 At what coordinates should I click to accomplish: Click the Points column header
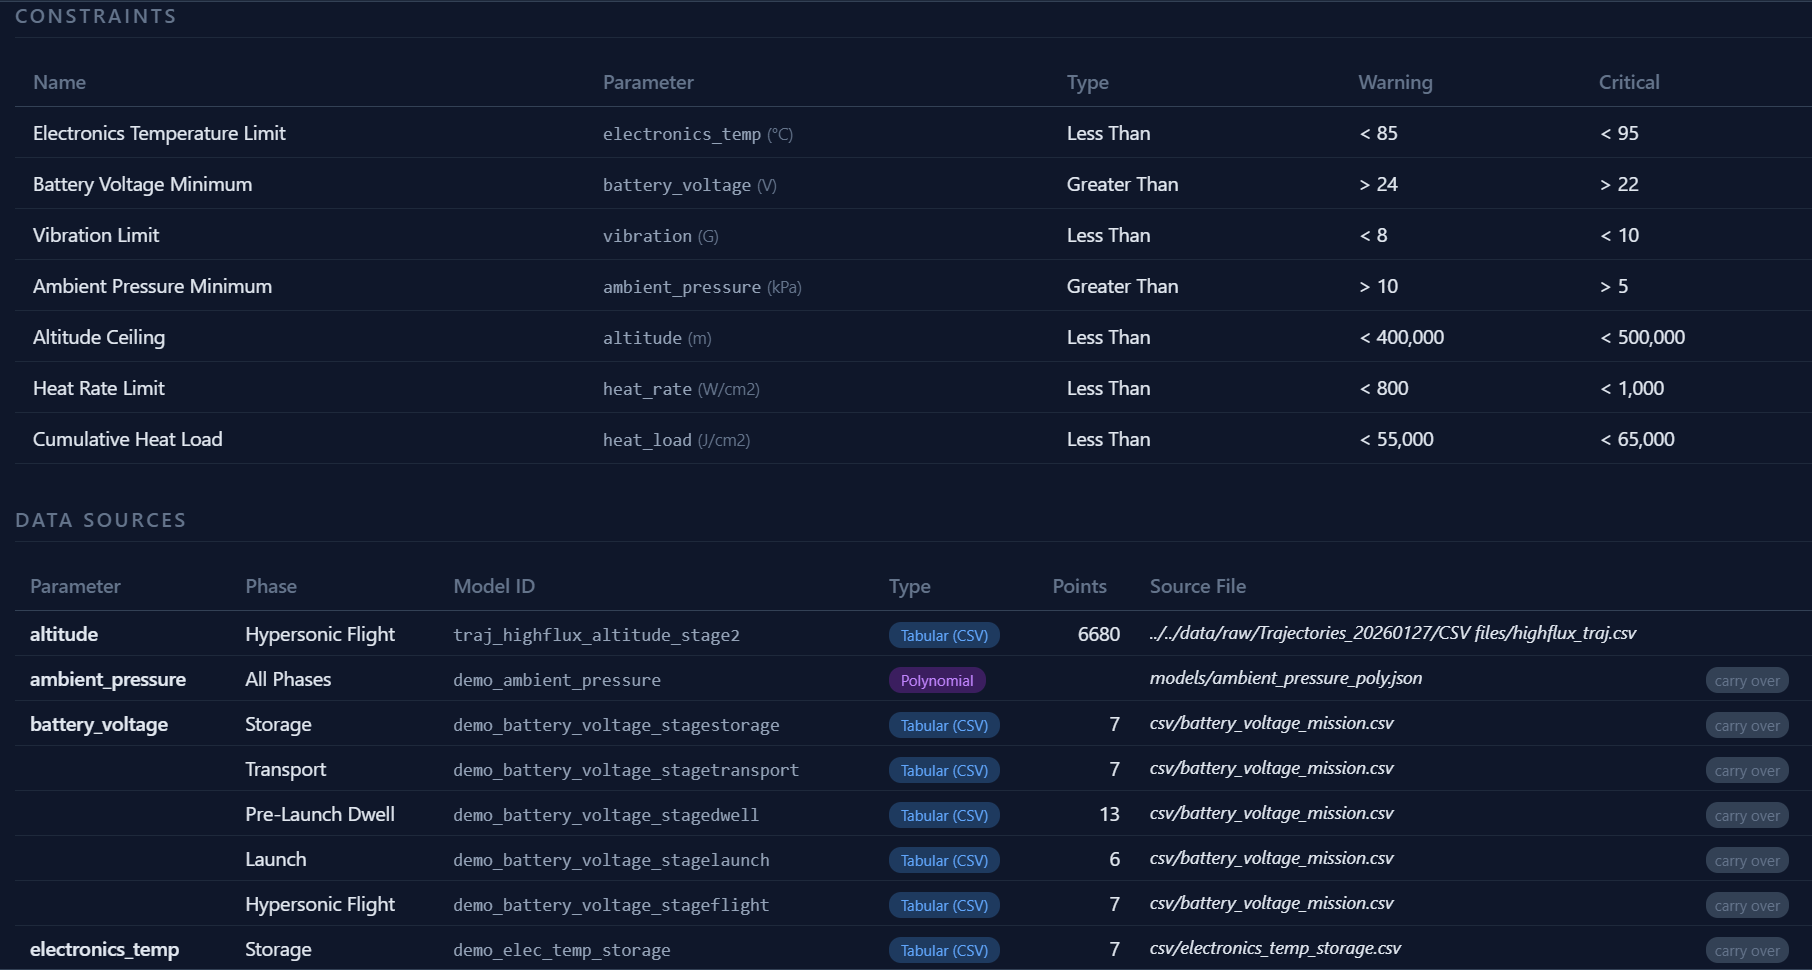click(x=1080, y=586)
